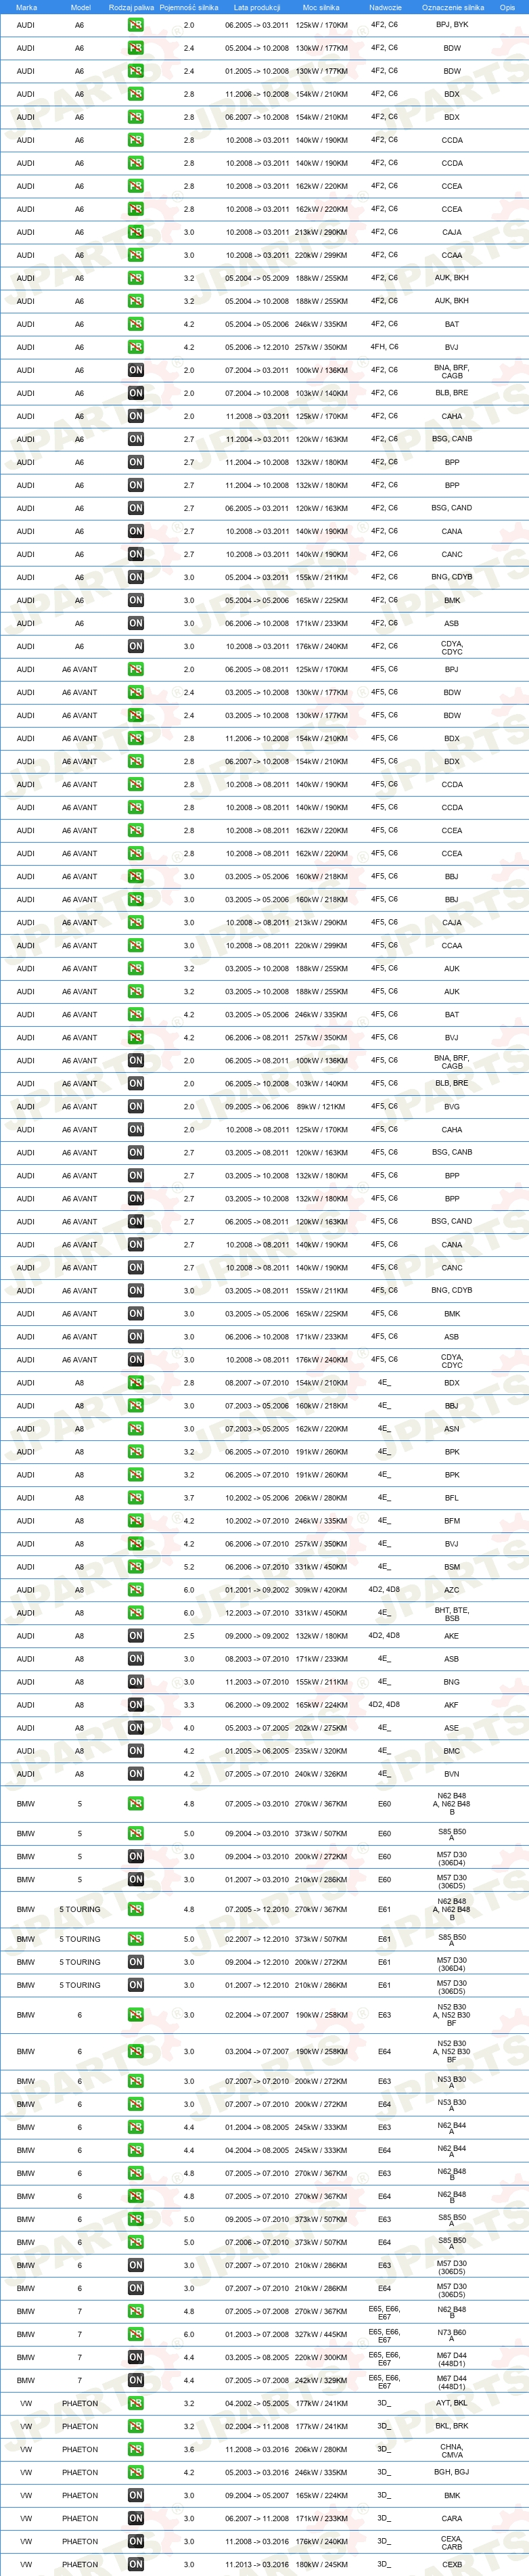Click the CHNA, CMVA engine code cell
This screenshot has width=529, height=2576.
coord(452,2449)
